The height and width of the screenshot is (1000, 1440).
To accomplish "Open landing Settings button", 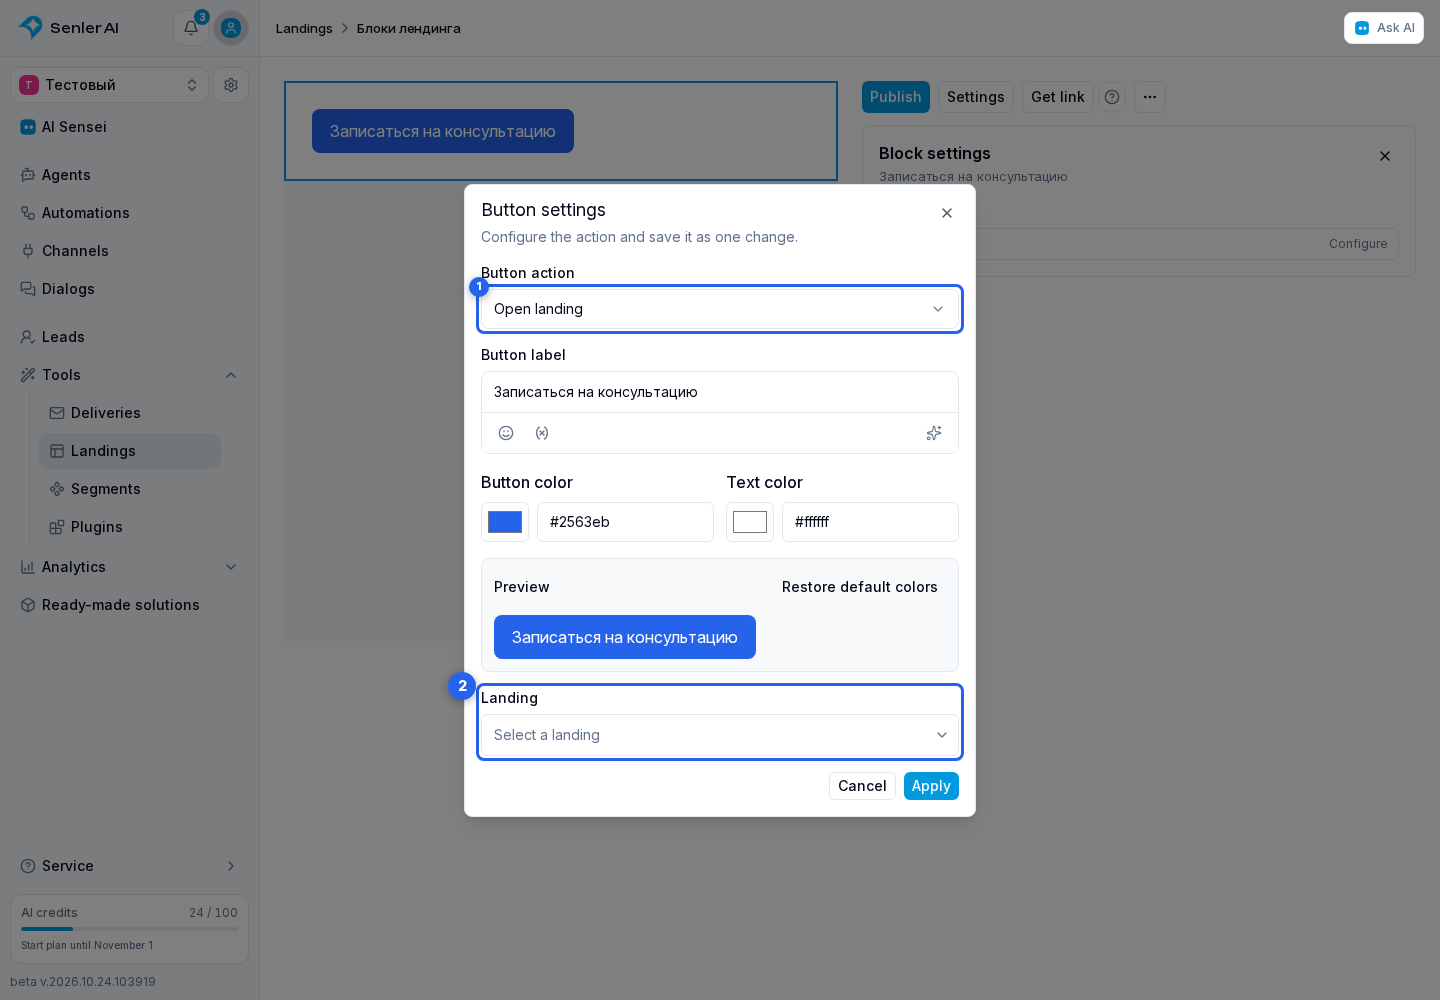I will [x=975, y=97].
